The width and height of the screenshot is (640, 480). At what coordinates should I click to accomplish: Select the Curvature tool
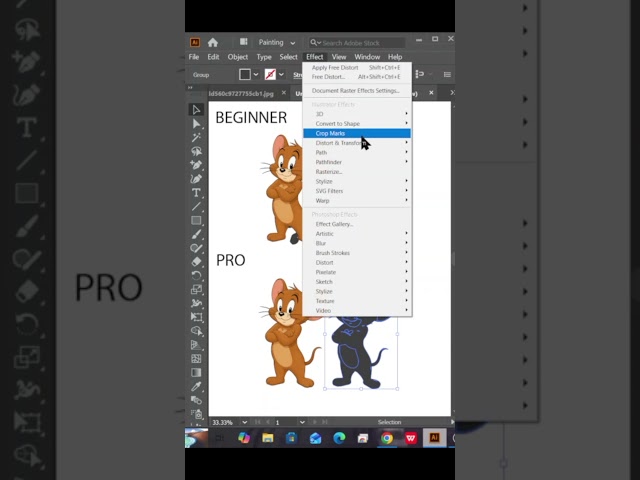coord(196,179)
